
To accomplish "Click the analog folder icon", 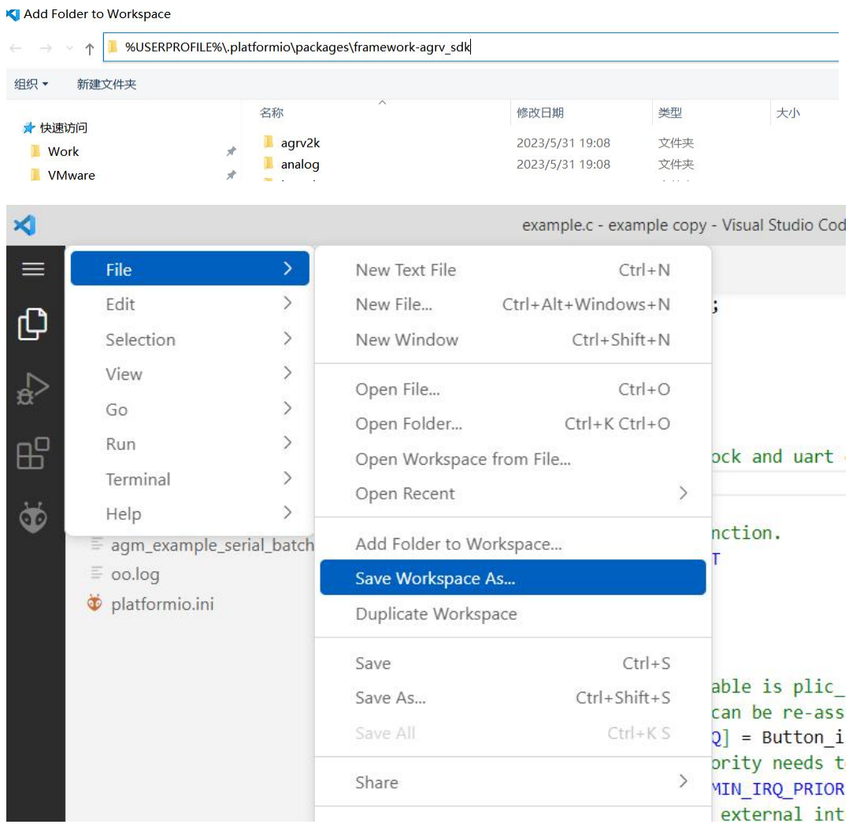I will tap(268, 163).
